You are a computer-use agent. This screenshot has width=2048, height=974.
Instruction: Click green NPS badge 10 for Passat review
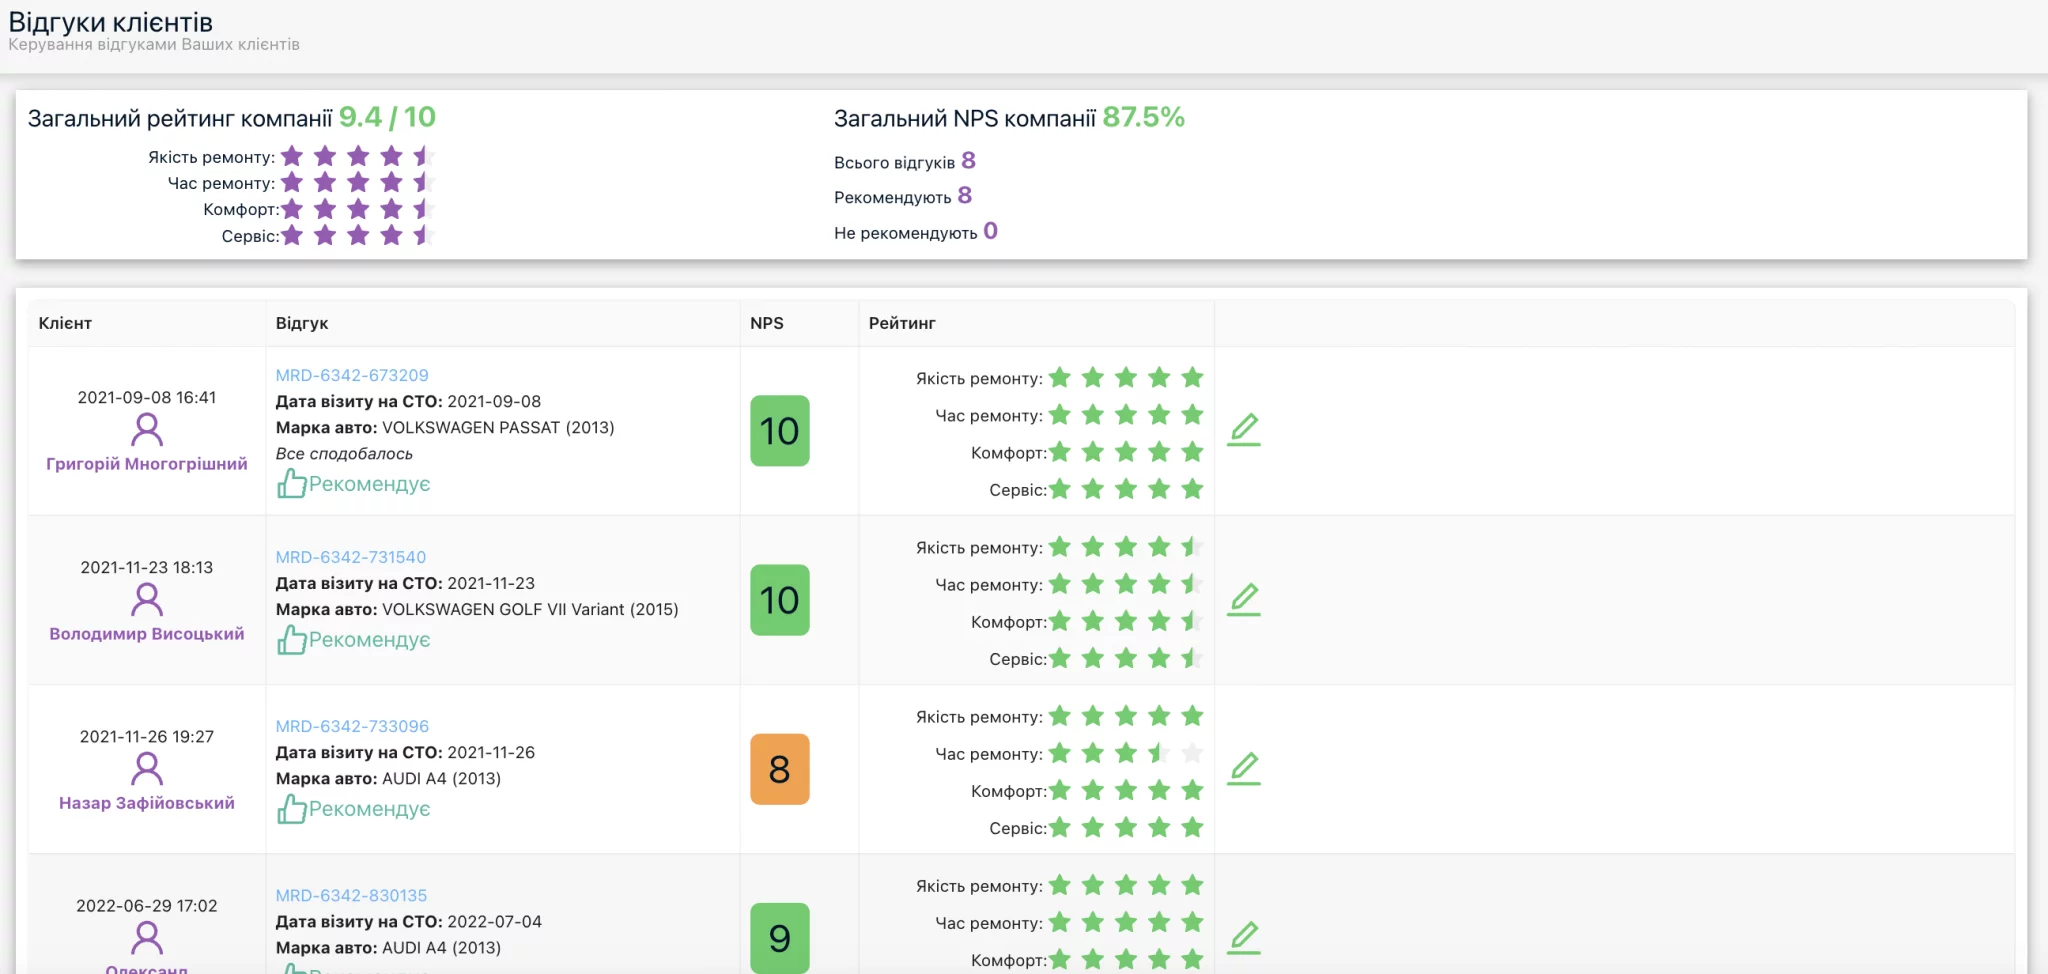click(780, 431)
